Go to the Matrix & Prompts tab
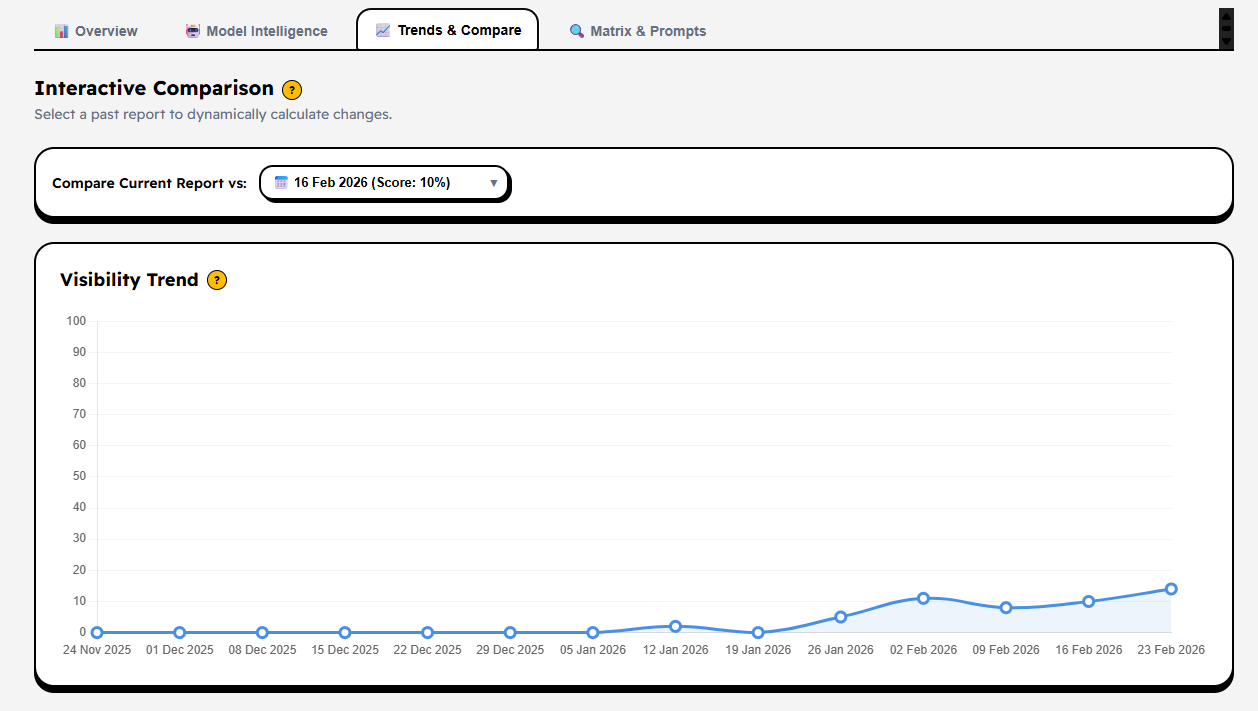Image resolution: width=1258 pixels, height=711 pixels. coord(637,31)
